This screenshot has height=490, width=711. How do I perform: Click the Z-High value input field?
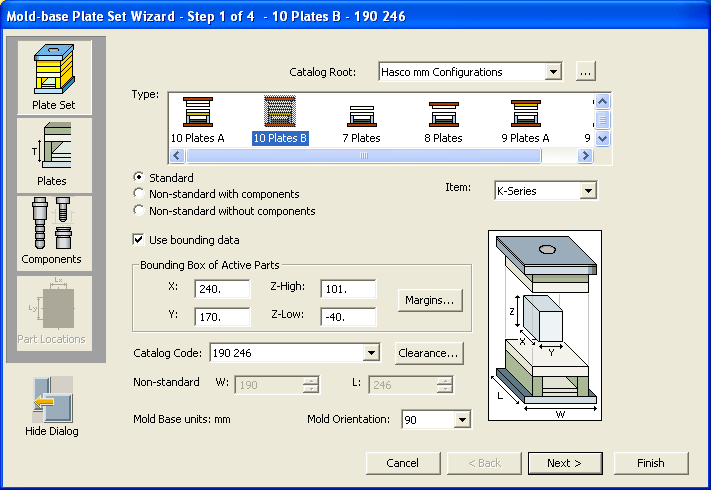pyautogui.click(x=347, y=289)
